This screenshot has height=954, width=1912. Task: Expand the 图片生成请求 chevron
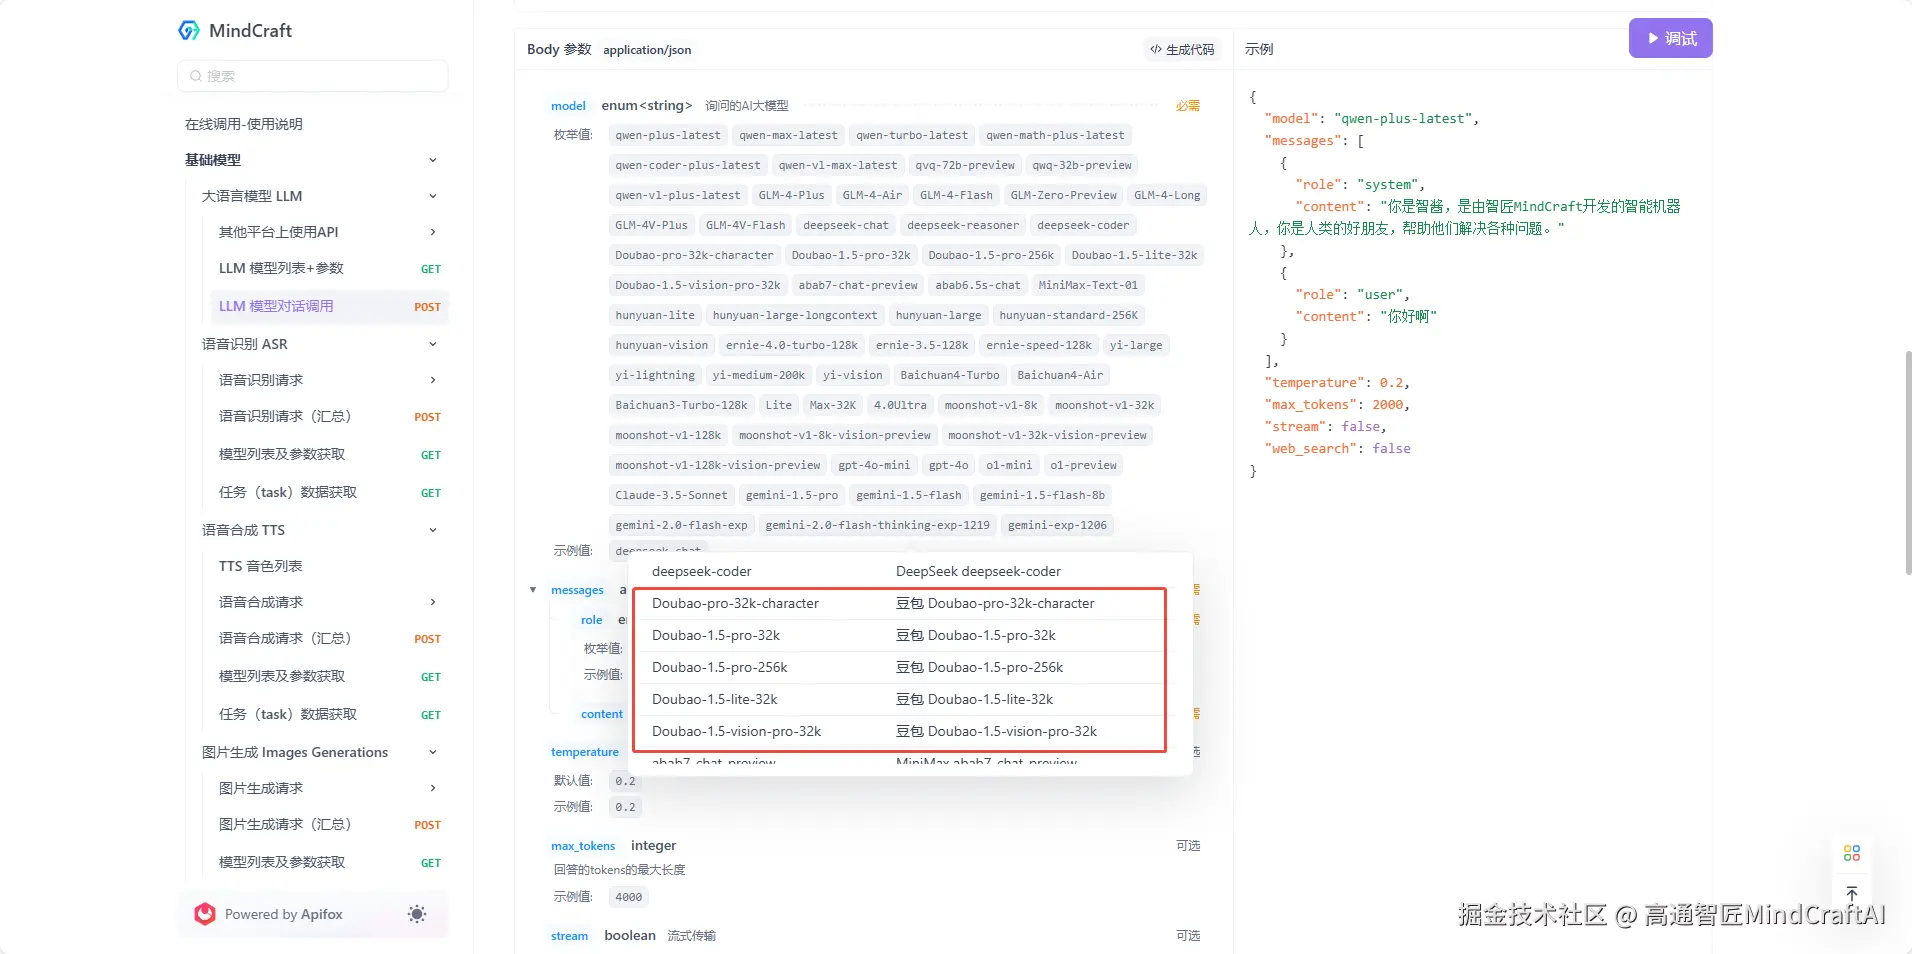pos(433,788)
